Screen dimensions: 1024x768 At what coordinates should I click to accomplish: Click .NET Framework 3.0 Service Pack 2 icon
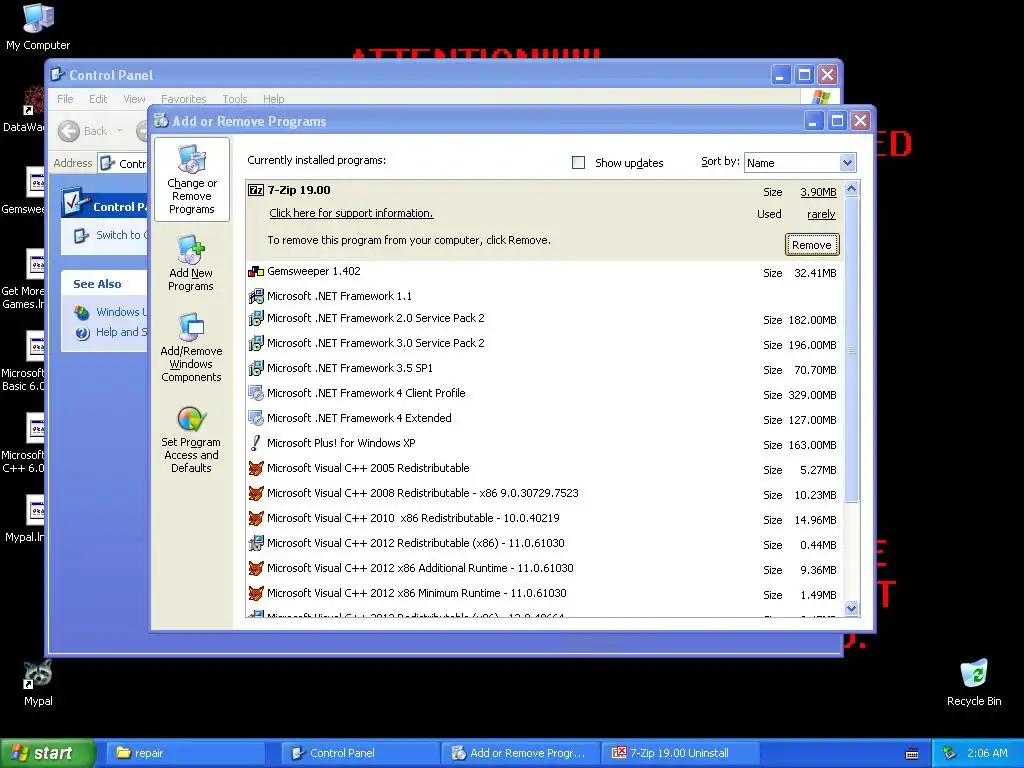[x=256, y=343]
